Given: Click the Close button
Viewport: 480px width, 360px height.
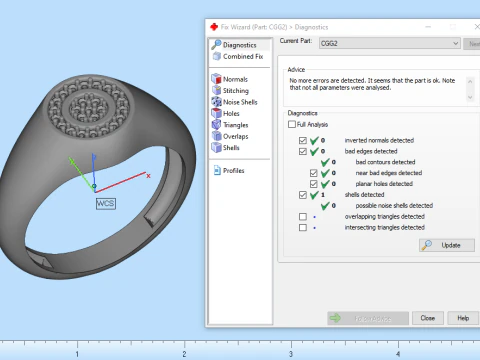Looking at the screenshot, I should coord(428,318).
